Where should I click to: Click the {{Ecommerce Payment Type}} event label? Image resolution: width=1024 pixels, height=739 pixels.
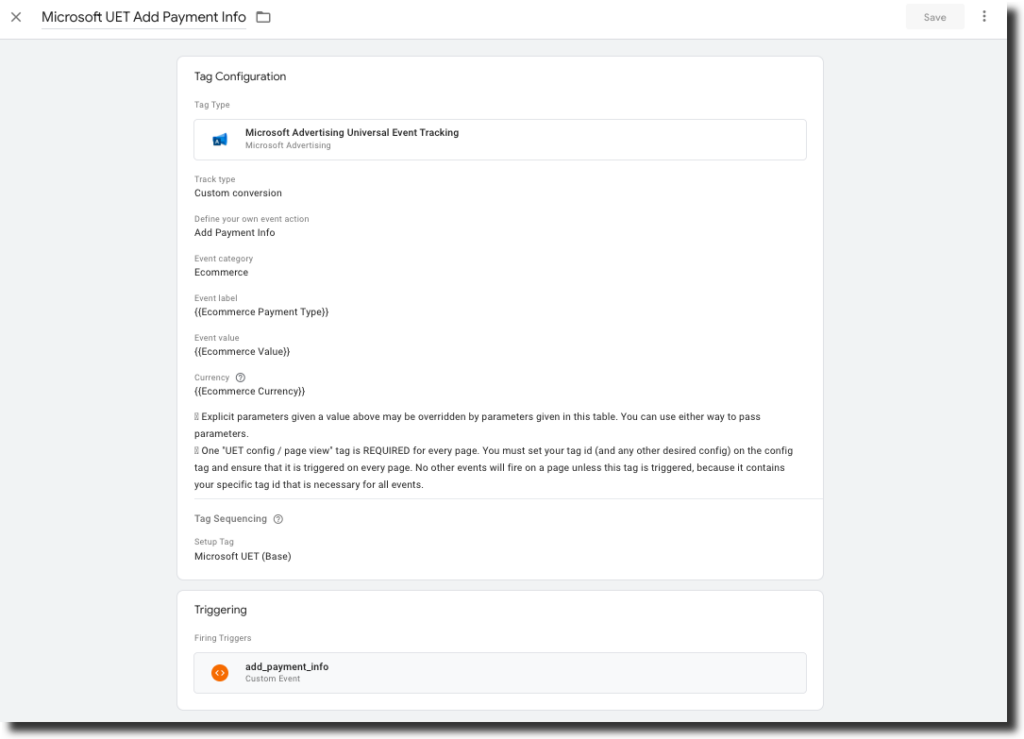tap(261, 312)
